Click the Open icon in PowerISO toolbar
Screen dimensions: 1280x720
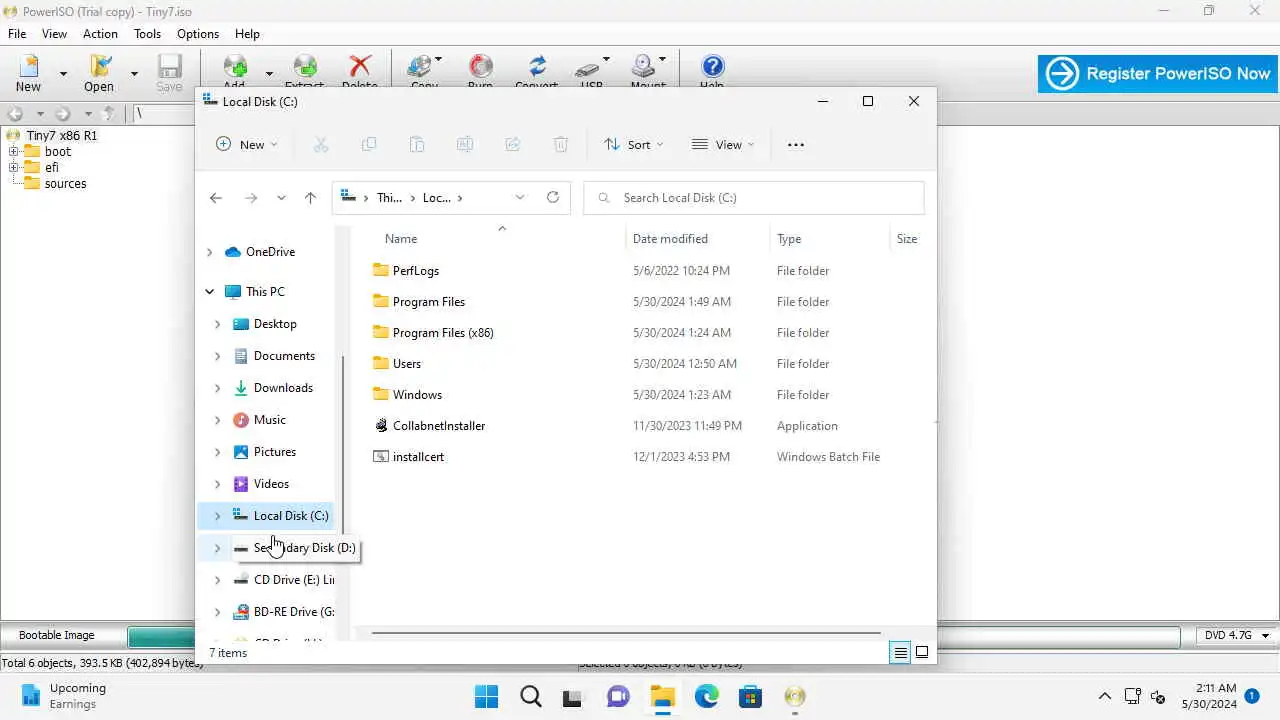coord(100,67)
